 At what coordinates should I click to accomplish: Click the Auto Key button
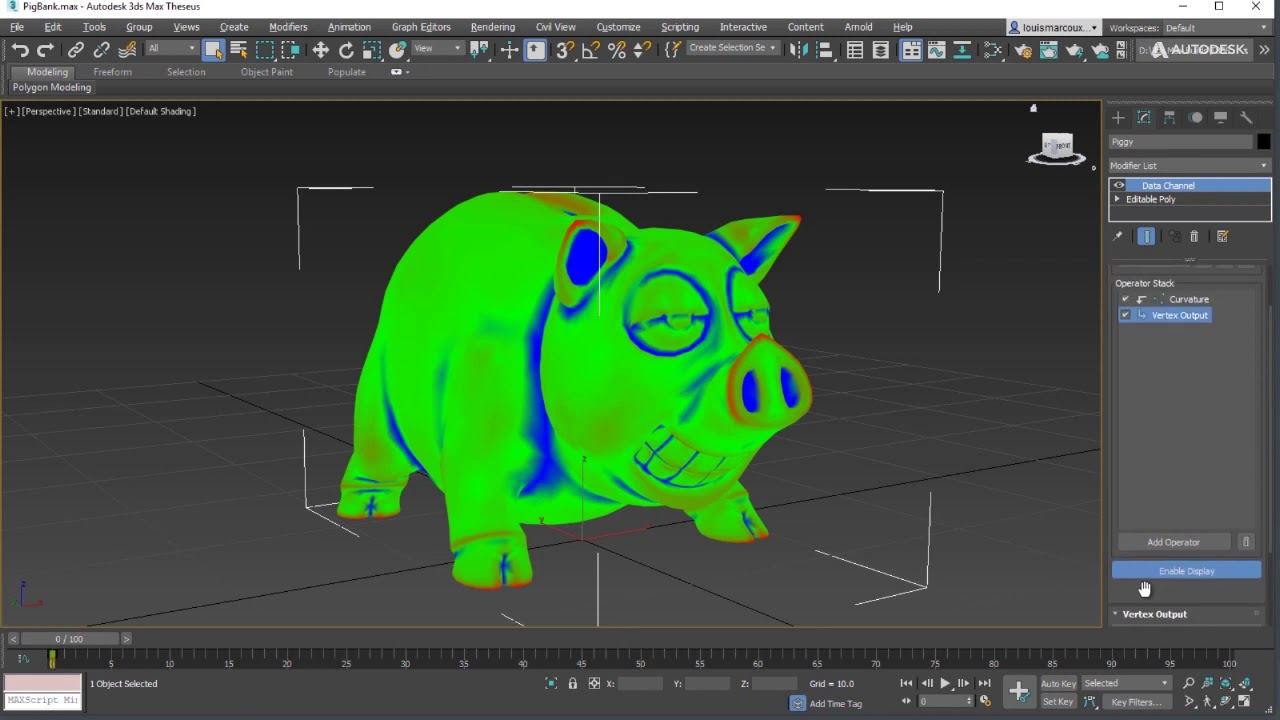pyautogui.click(x=1059, y=684)
